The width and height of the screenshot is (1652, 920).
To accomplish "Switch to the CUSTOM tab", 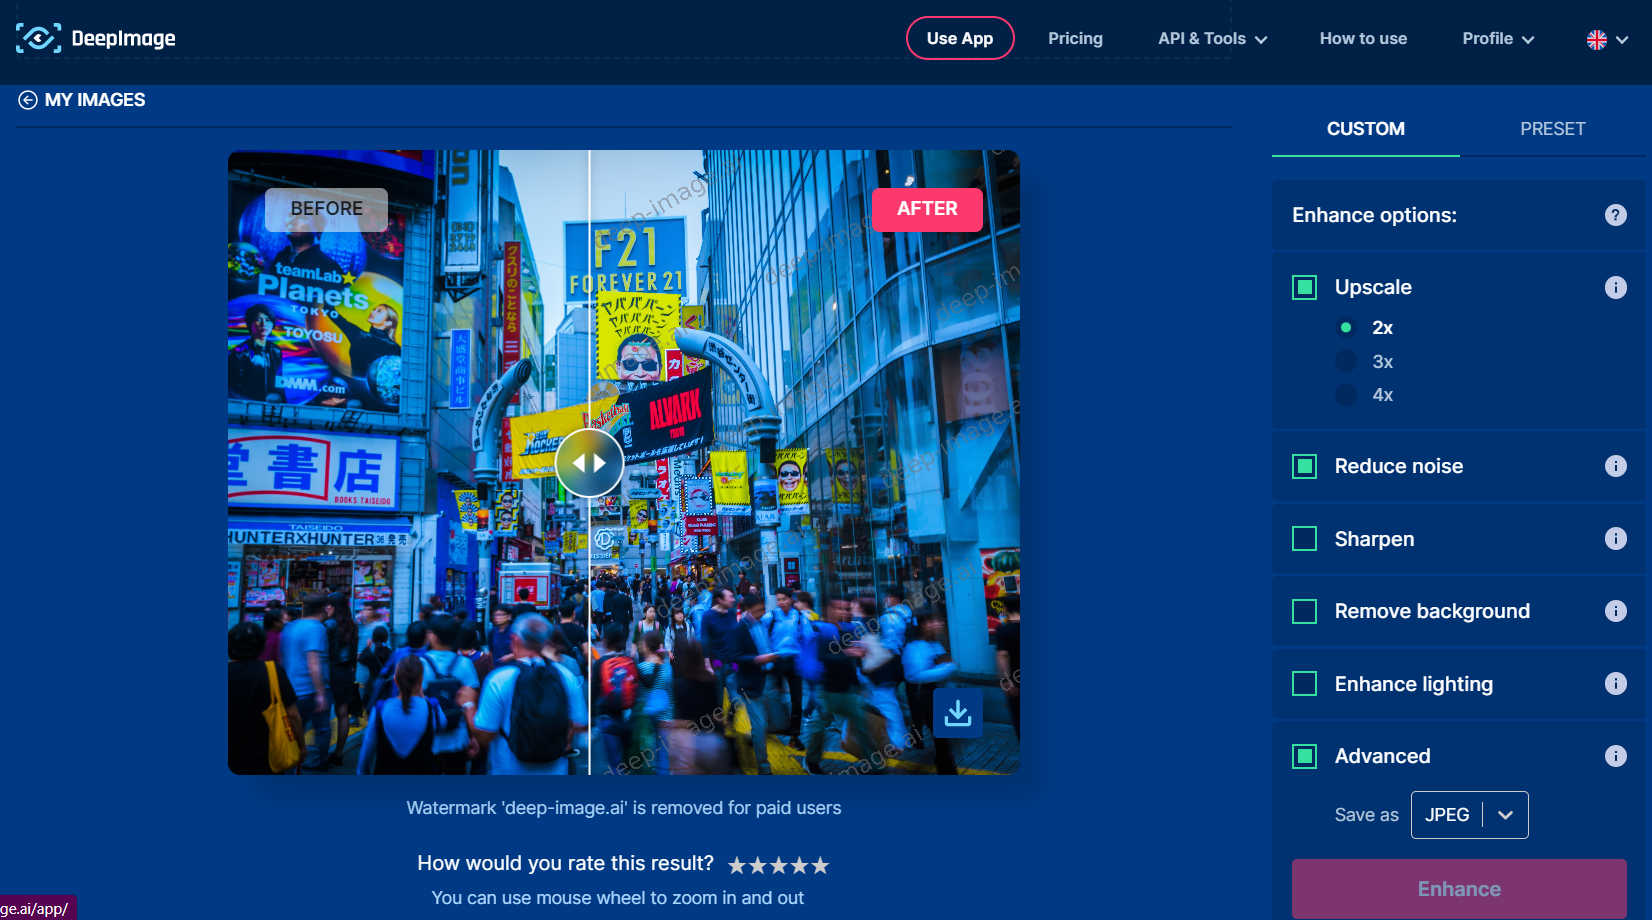I will point(1366,129).
